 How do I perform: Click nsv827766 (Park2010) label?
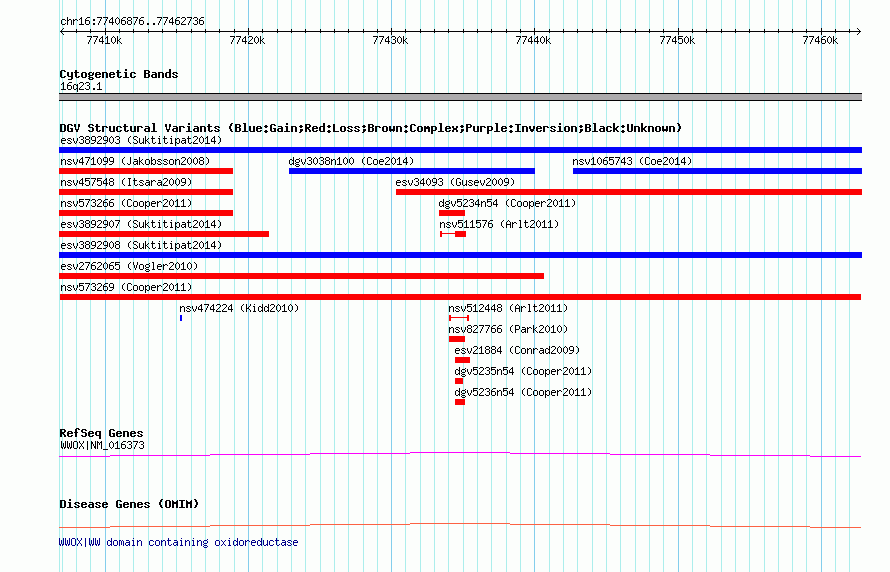pyautogui.click(x=508, y=329)
